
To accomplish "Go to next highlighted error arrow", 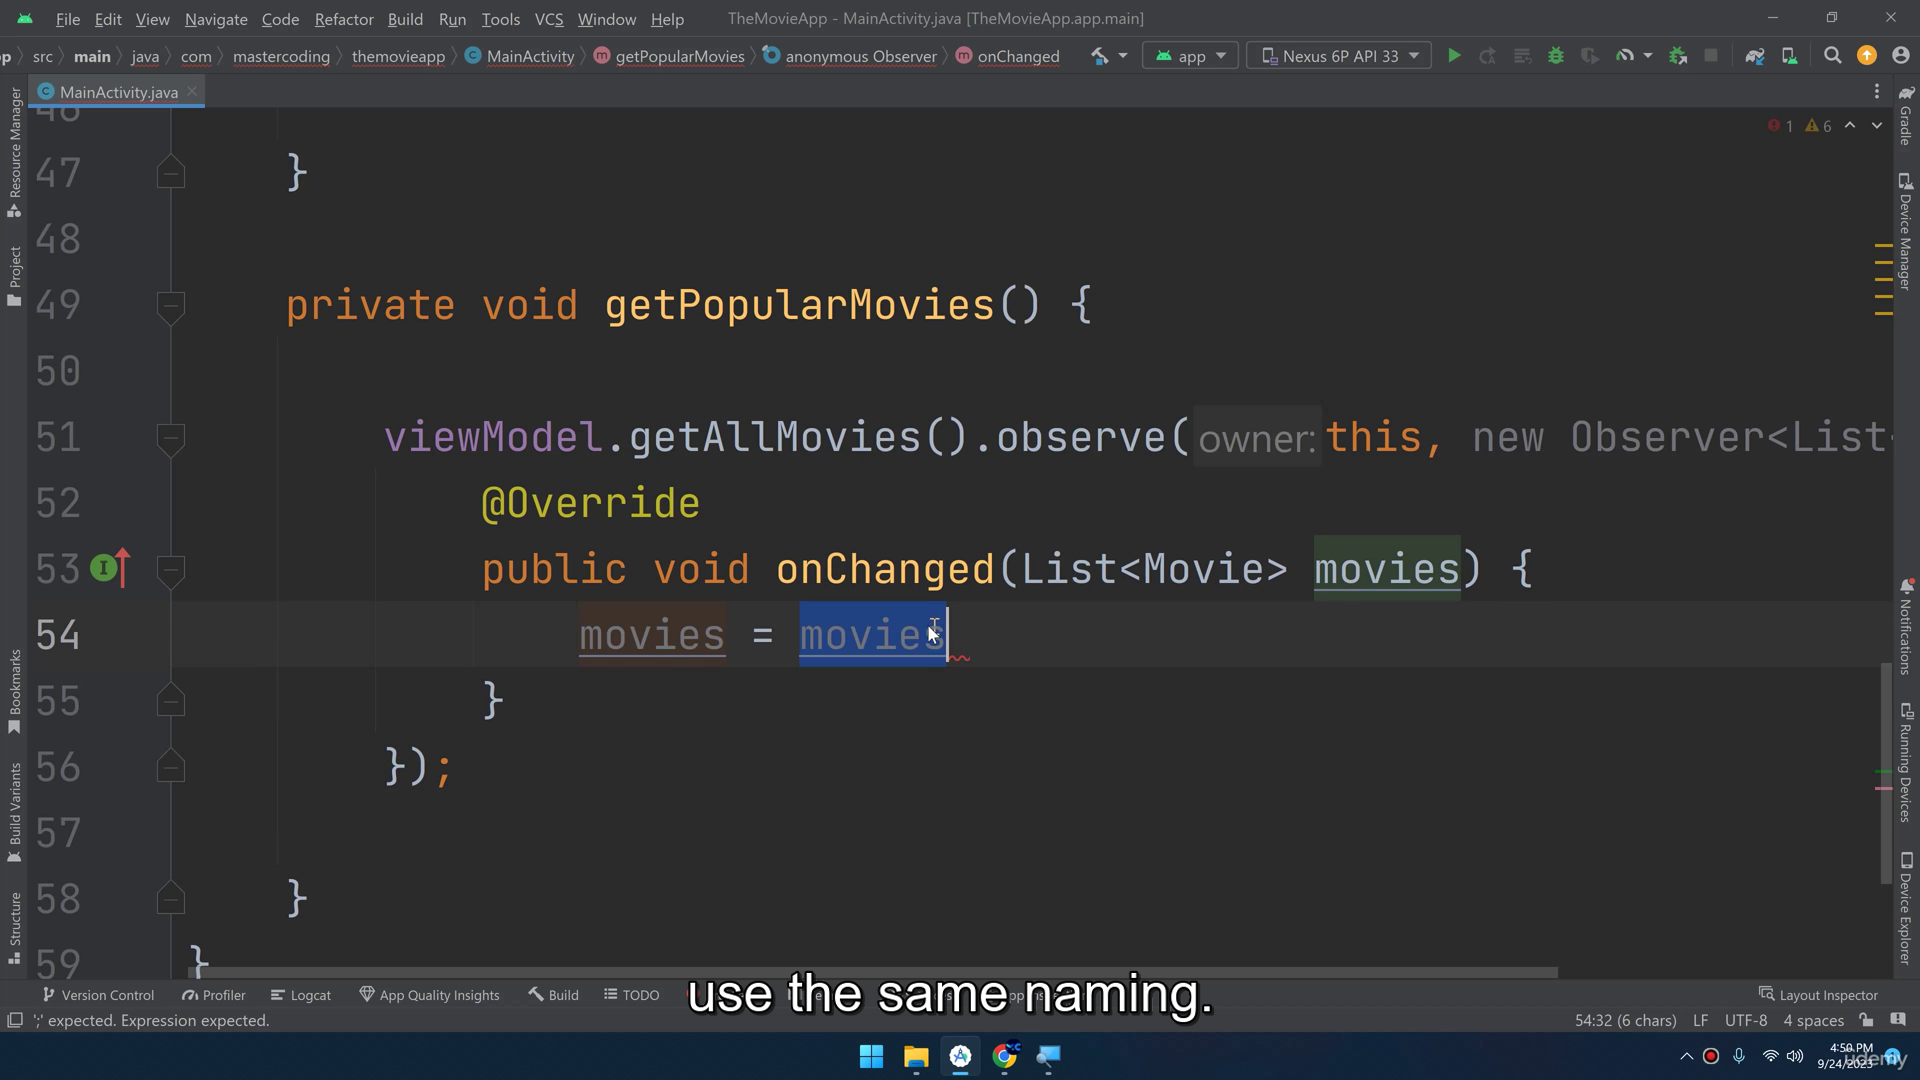I will 1877,126.
